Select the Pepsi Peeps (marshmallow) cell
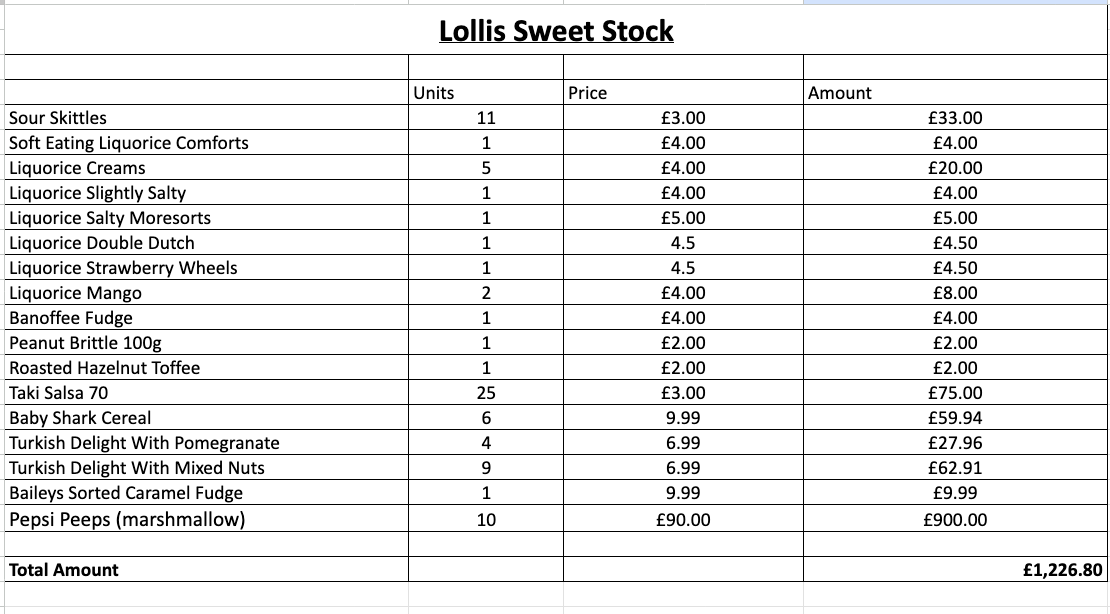1110x614 pixels. (x=127, y=519)
